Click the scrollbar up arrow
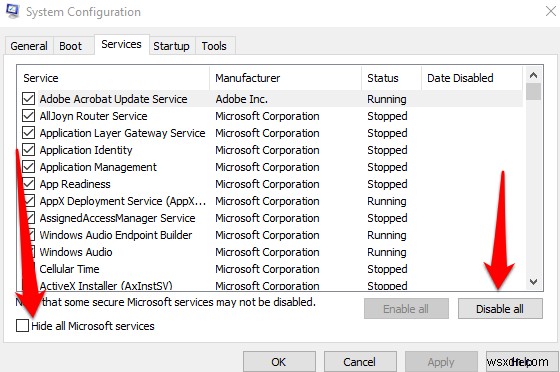This screenshot has width=560, height=372. click(x=534, y=75)
